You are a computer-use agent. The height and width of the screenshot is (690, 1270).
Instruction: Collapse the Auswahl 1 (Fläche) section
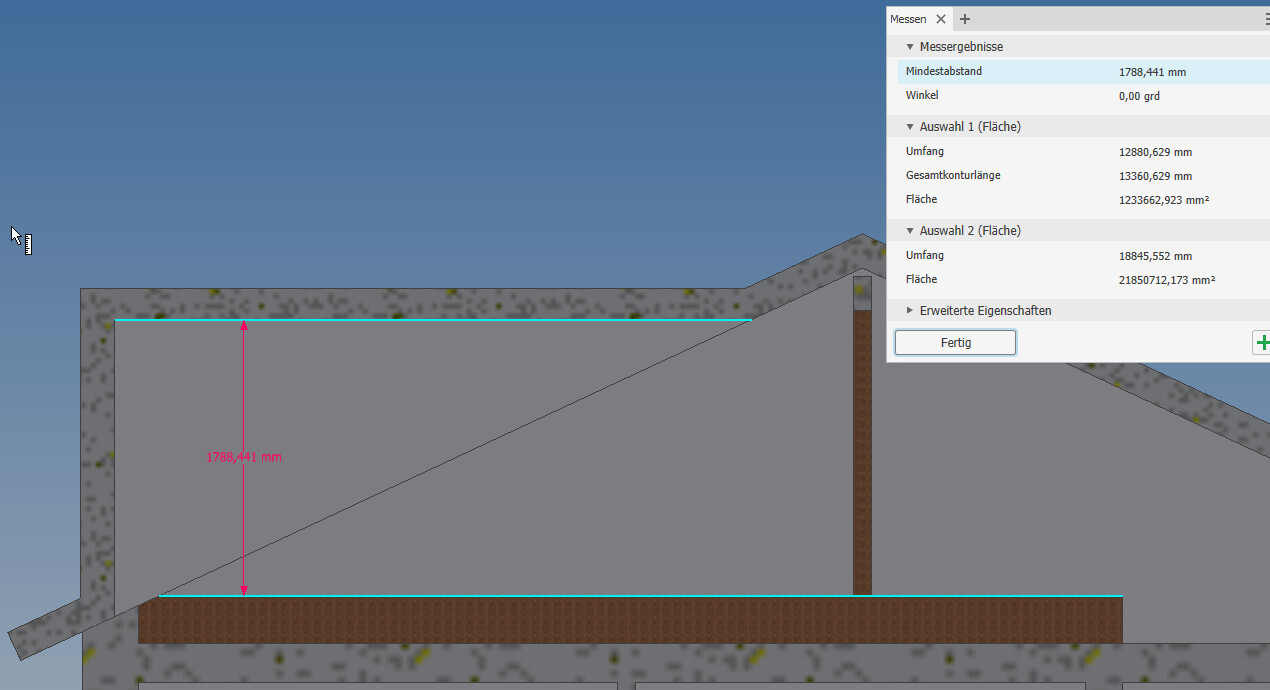[910, 127]
